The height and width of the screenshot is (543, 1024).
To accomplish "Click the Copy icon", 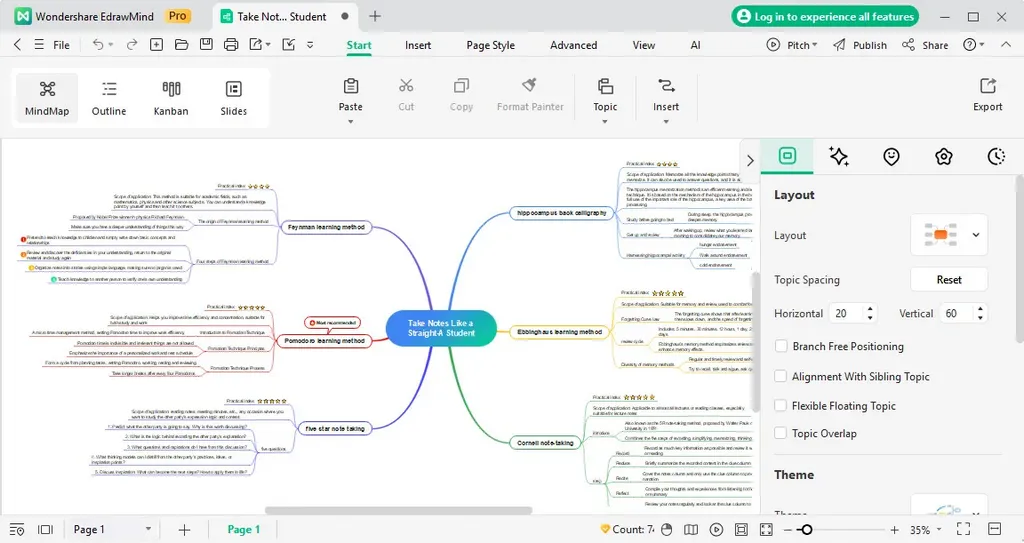I will 461,86.
